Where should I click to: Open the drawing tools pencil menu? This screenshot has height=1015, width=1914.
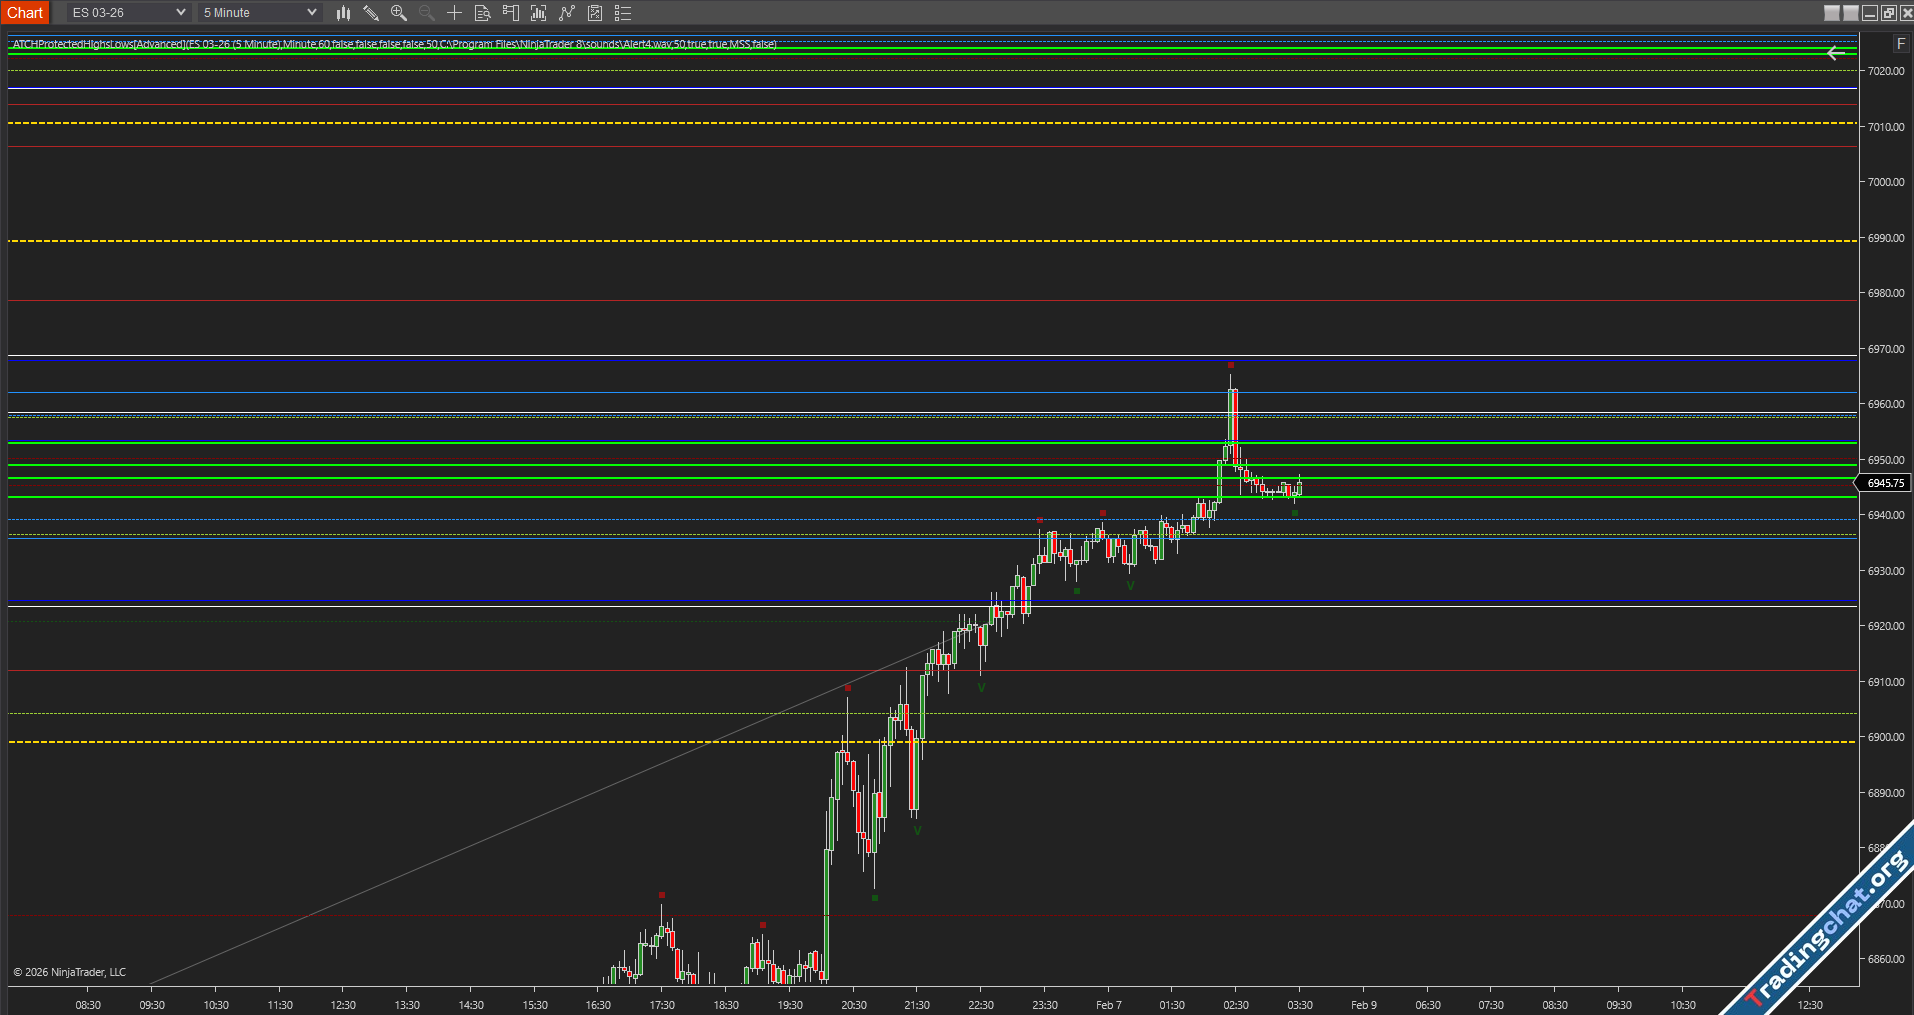tap(371, 13)
